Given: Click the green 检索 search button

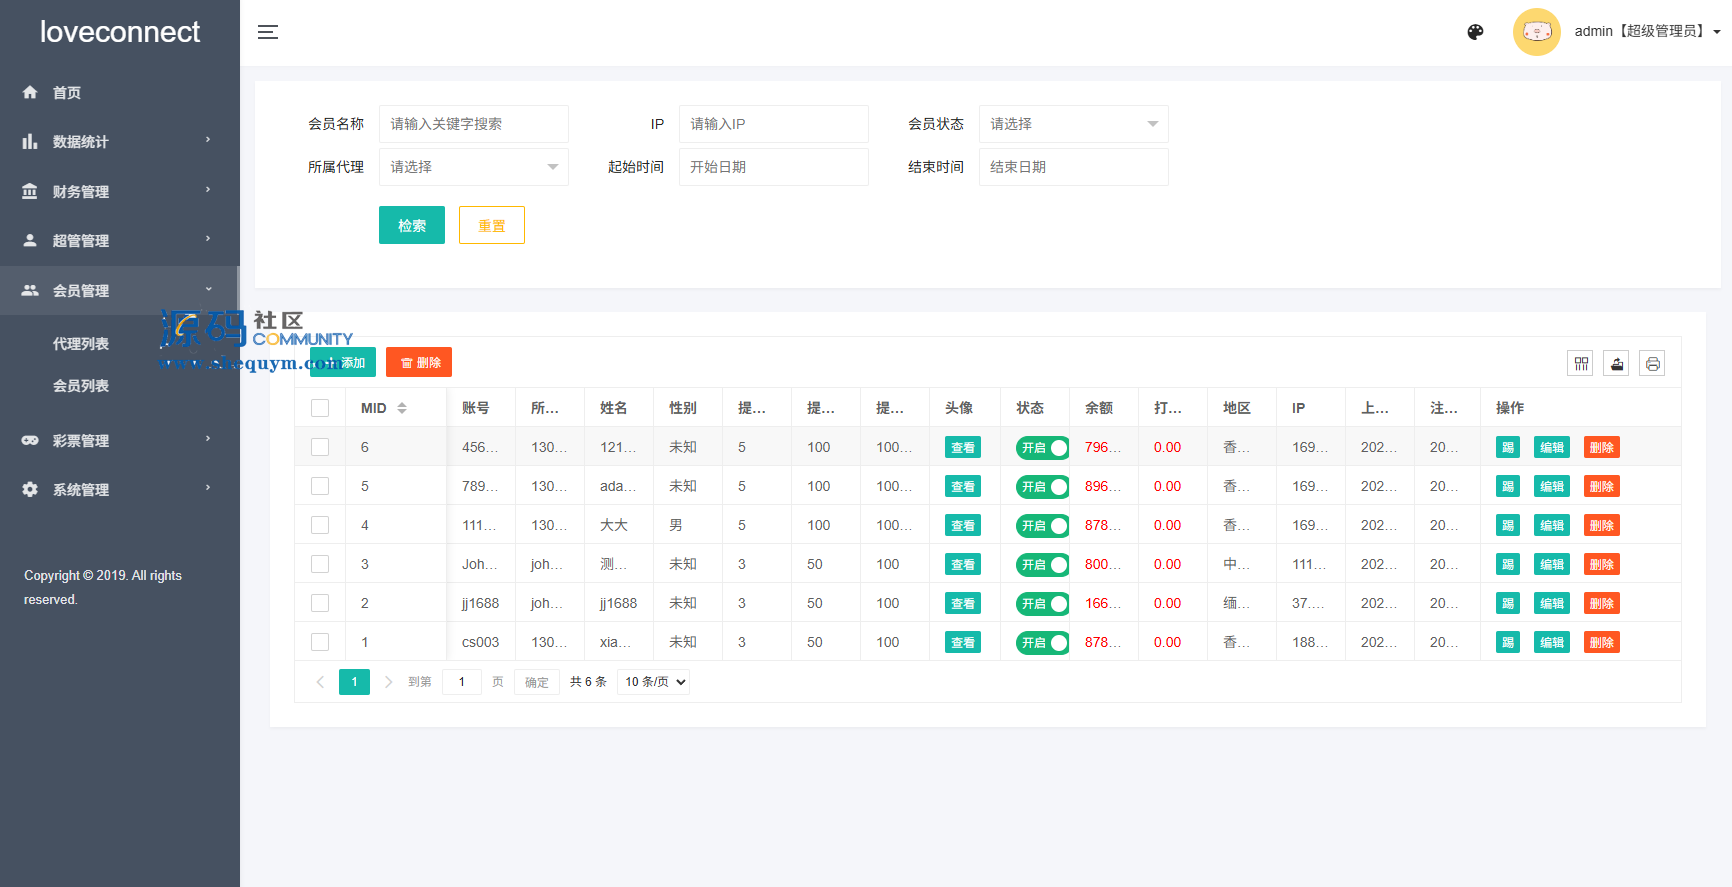Looking at the screenshot, I should click(x=411, y=225).
